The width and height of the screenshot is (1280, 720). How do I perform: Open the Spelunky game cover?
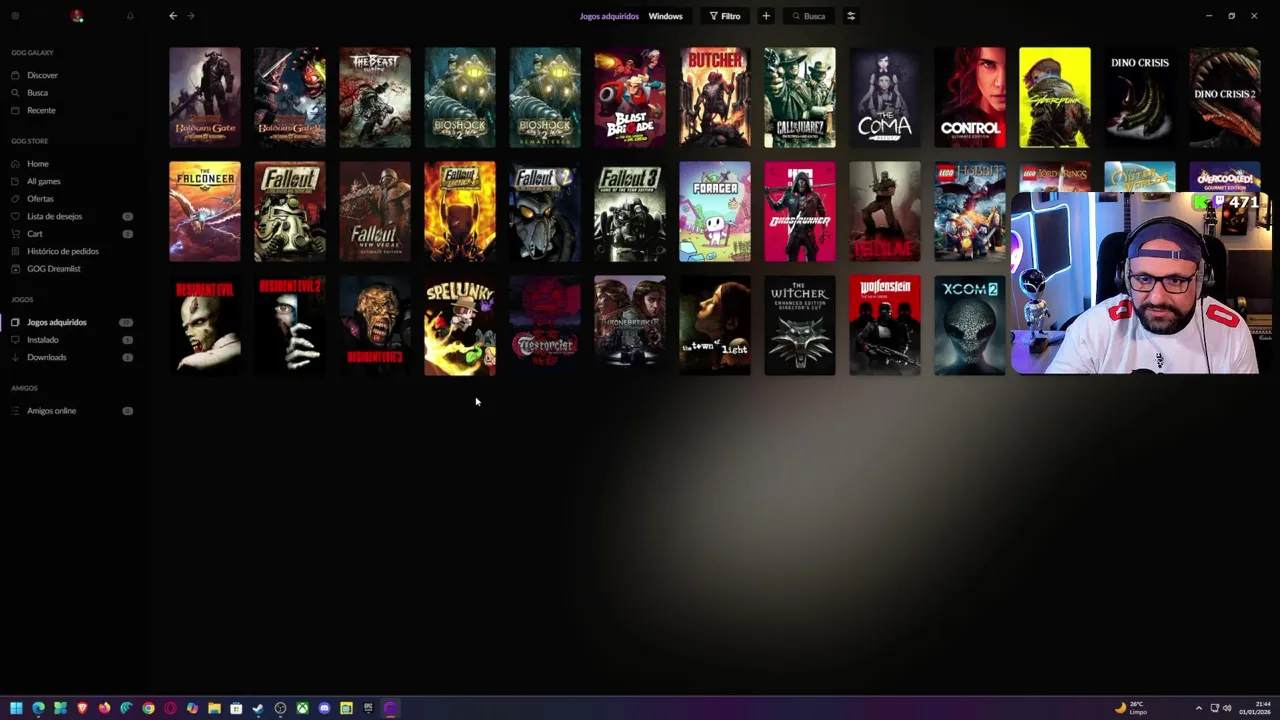460,326
